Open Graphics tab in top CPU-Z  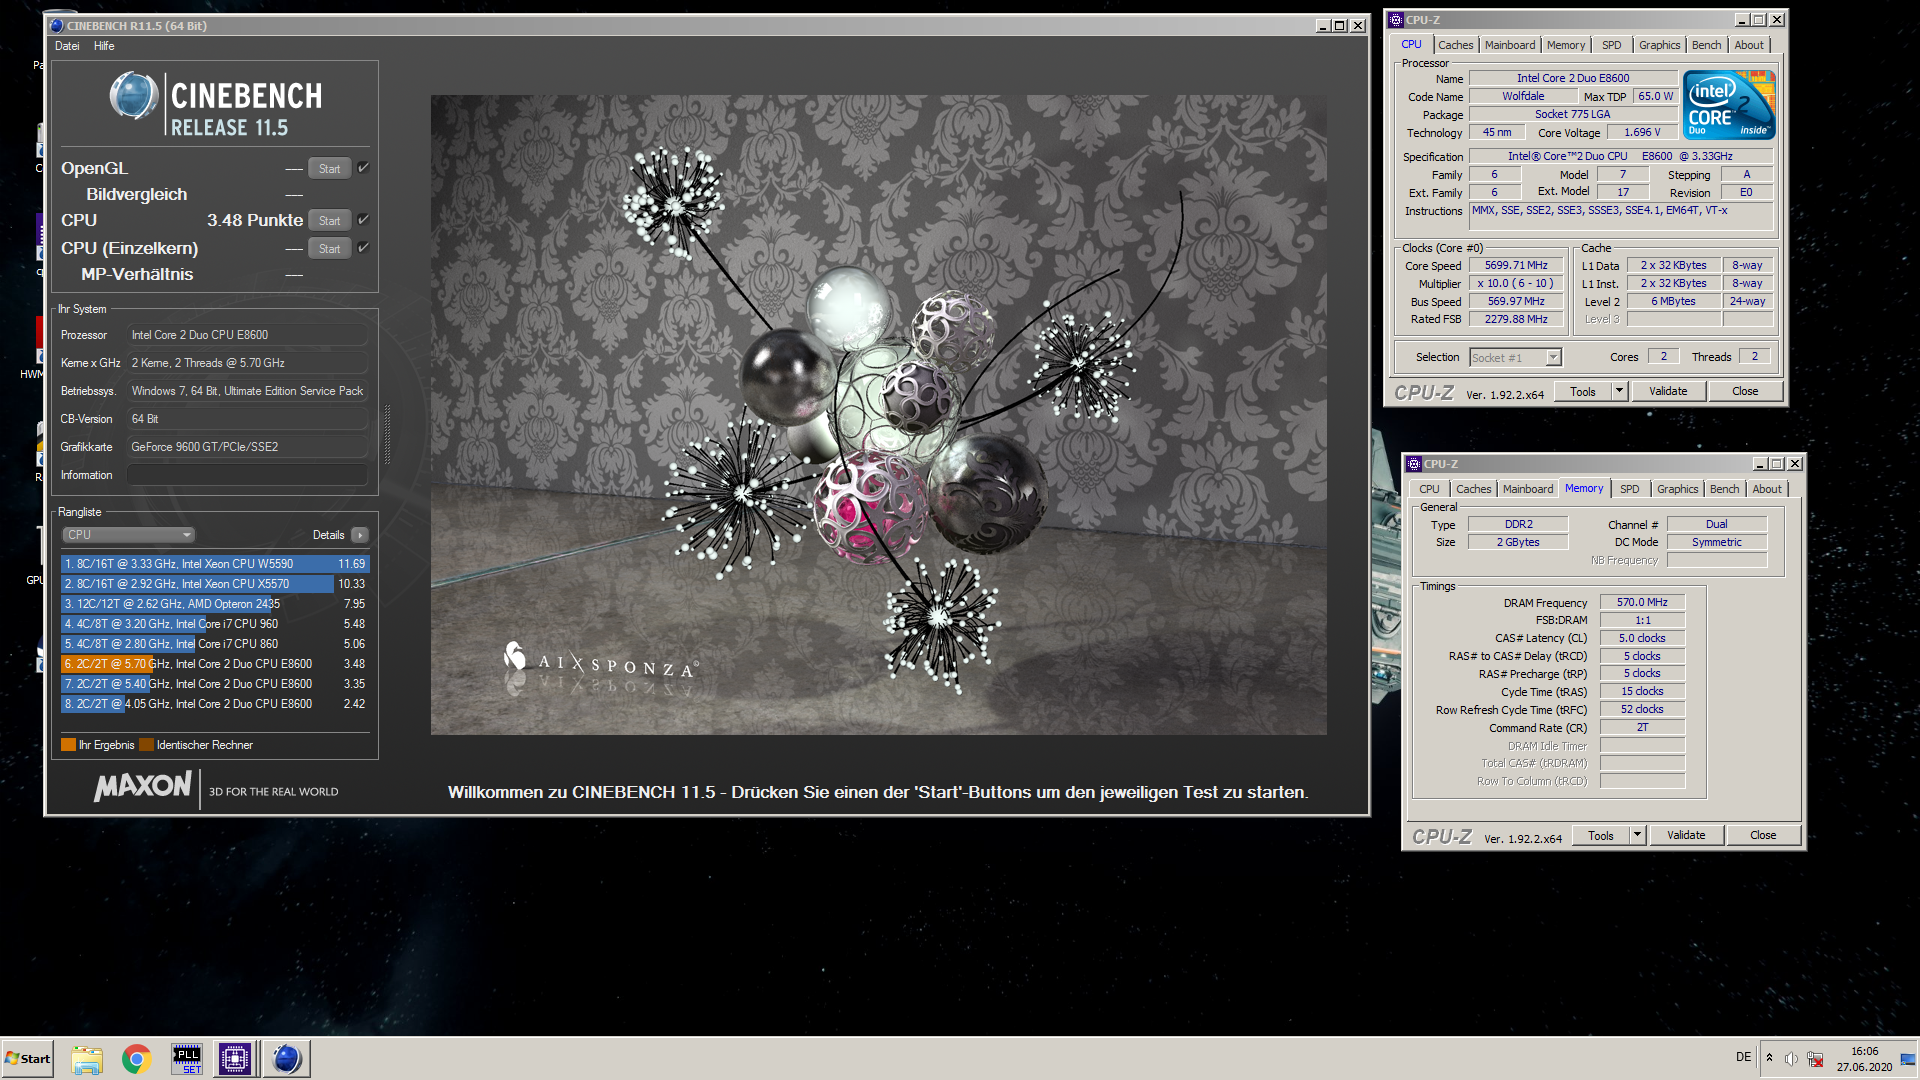click(x=1659, y=45)
